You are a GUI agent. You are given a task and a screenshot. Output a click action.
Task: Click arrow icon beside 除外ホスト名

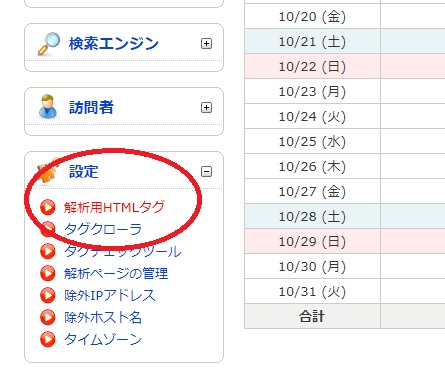48,317
